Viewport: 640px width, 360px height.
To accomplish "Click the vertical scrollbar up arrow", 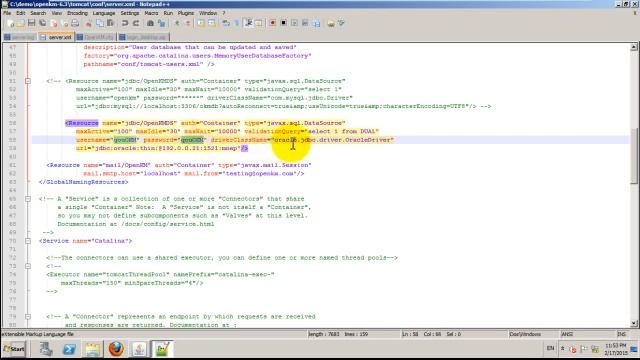I will 633,47.
